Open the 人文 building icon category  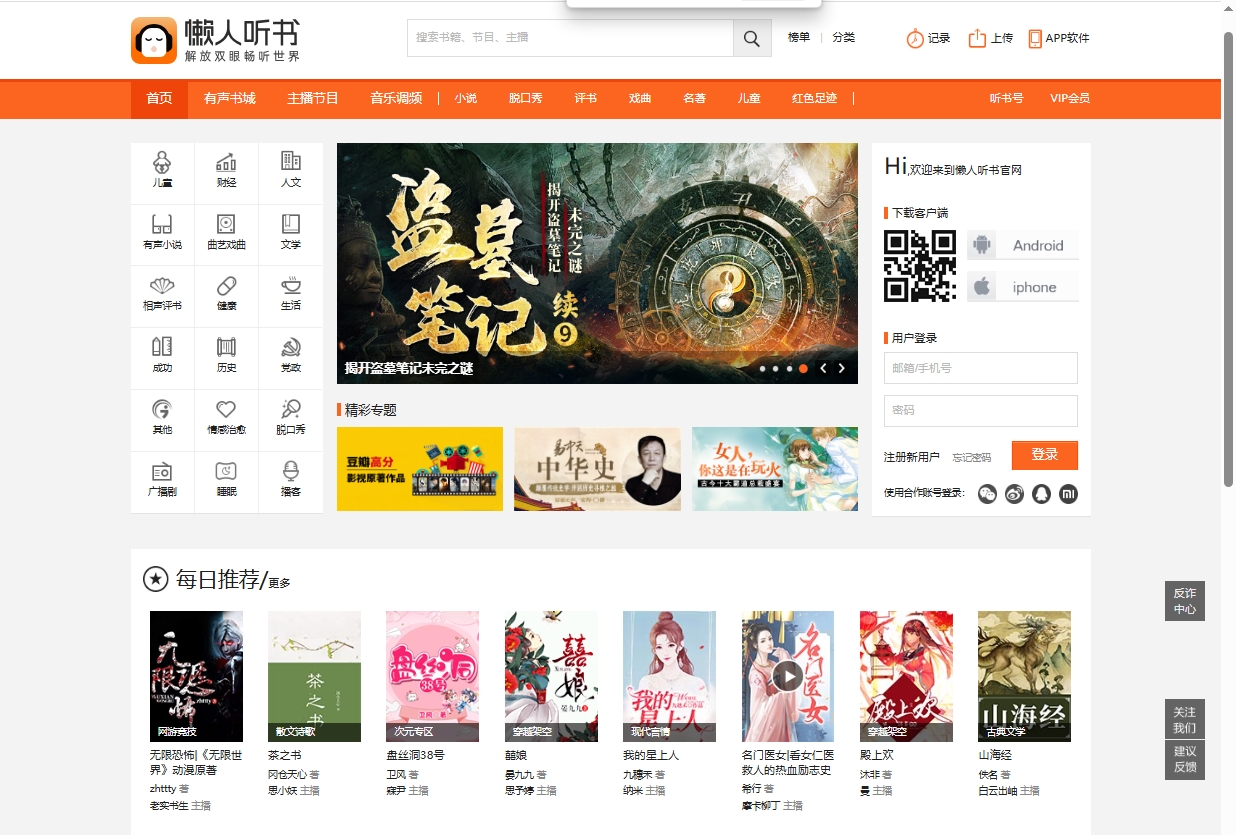click(291, 169)
